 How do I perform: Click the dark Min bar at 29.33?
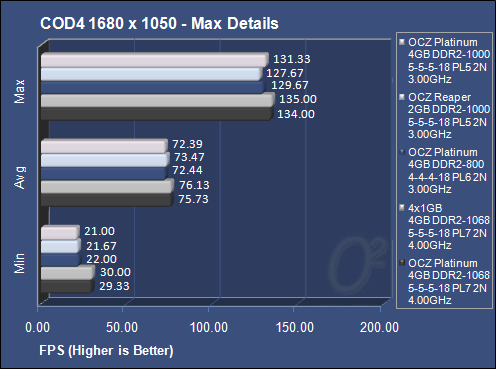pos(67,286)
